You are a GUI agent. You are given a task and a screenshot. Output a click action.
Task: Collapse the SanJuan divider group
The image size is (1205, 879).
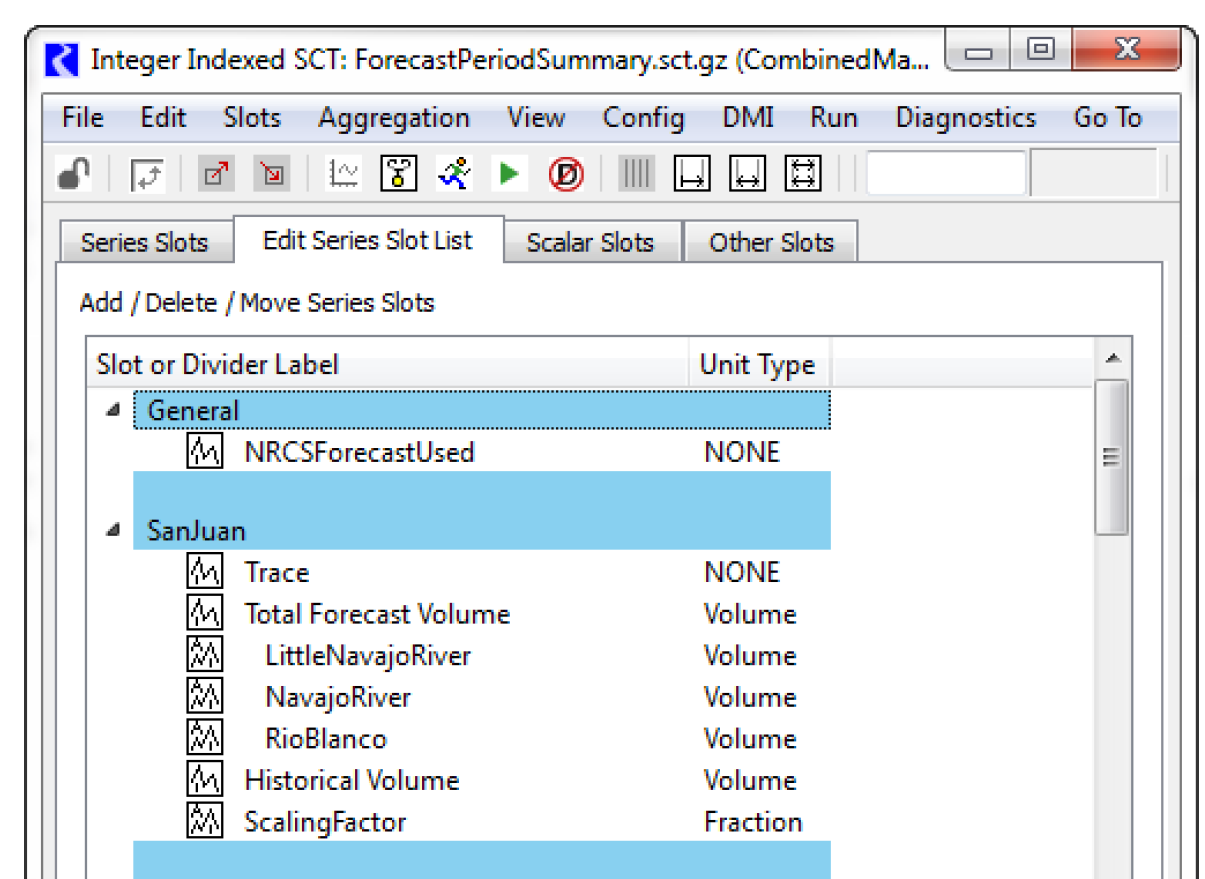tap(113, 531)
